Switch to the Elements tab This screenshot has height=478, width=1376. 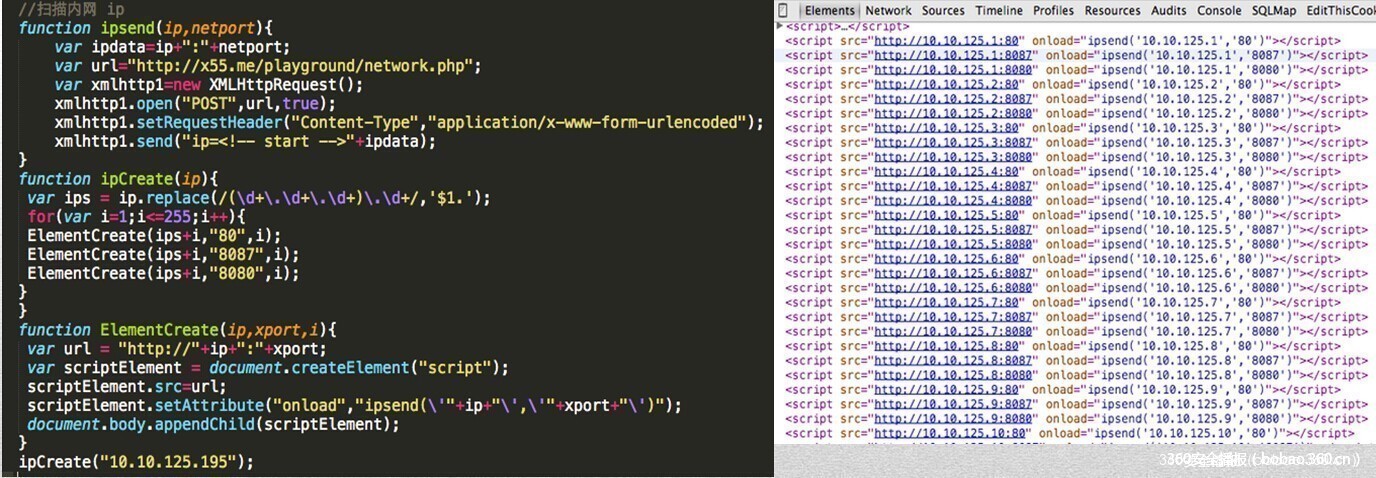830,10
